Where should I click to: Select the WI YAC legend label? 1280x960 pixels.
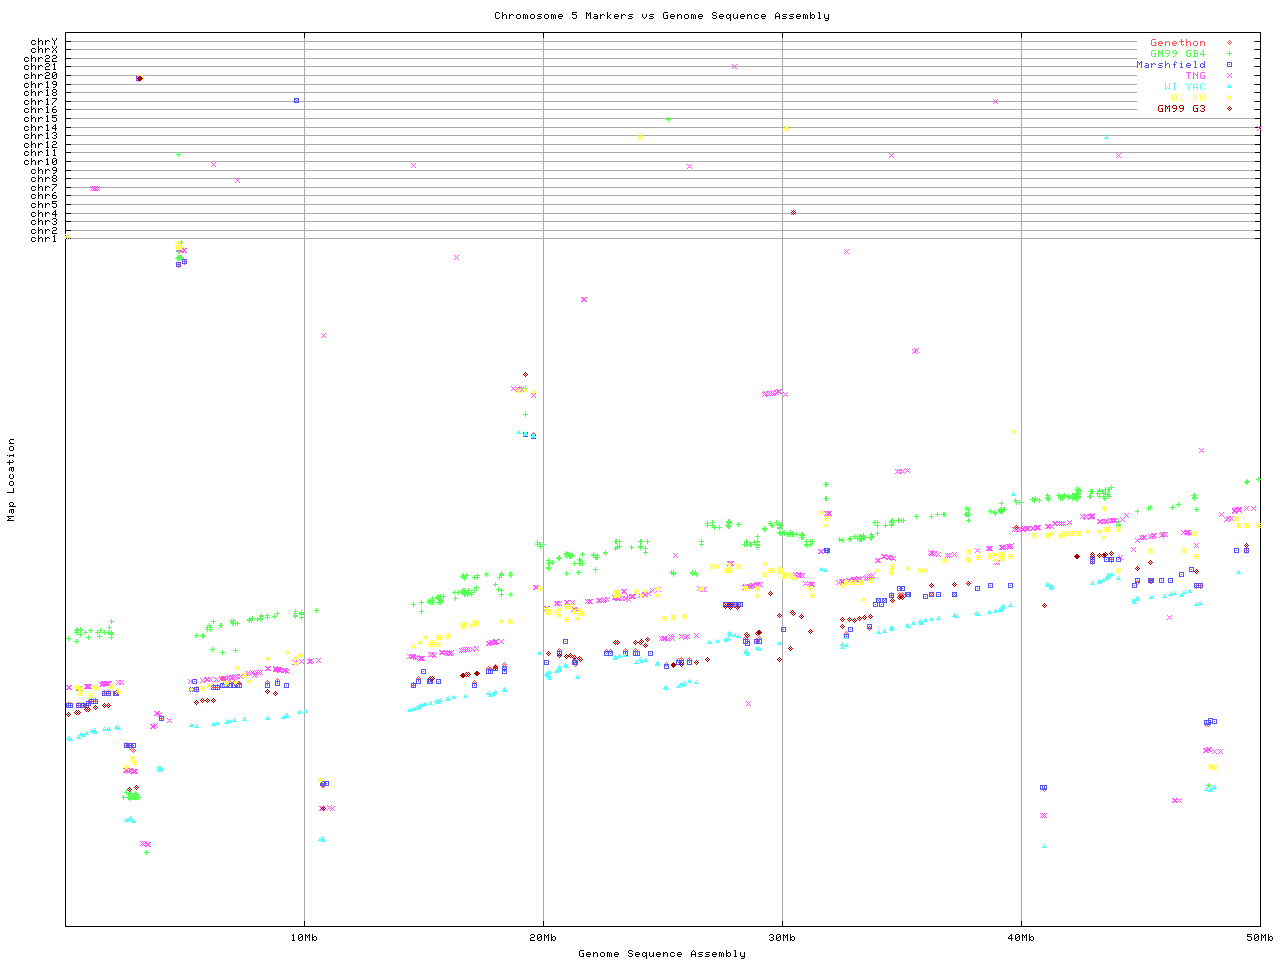point(1184,87)
